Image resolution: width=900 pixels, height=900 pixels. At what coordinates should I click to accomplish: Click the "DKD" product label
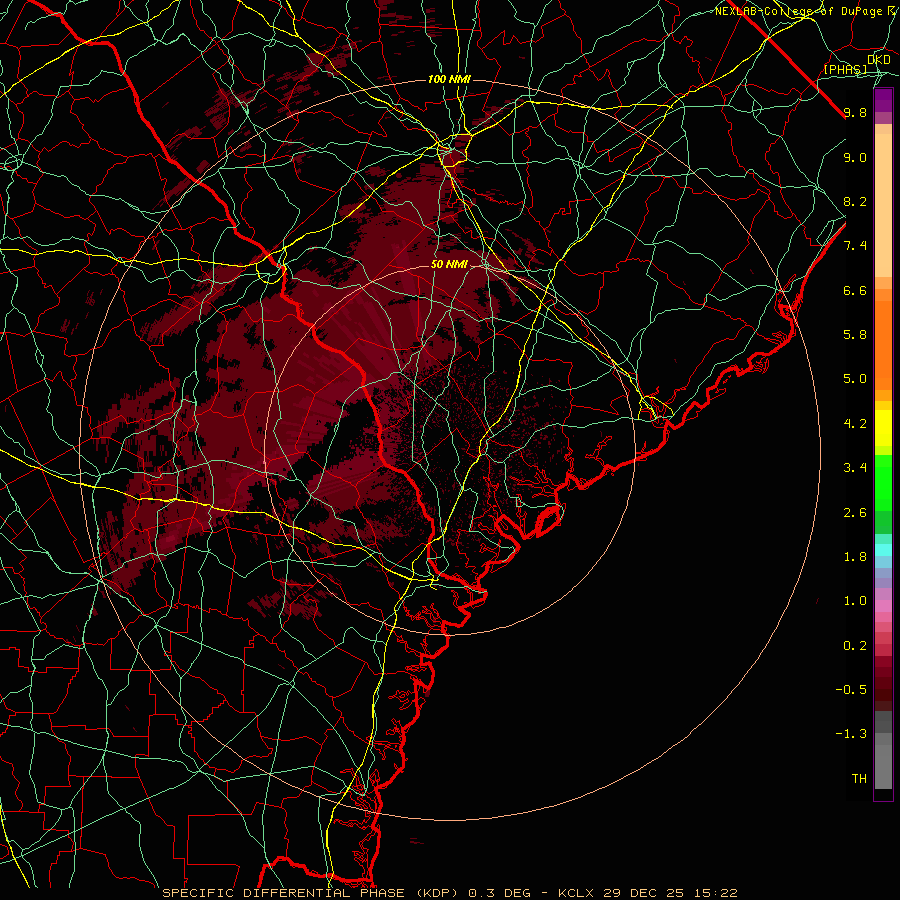tap(879, 60)
